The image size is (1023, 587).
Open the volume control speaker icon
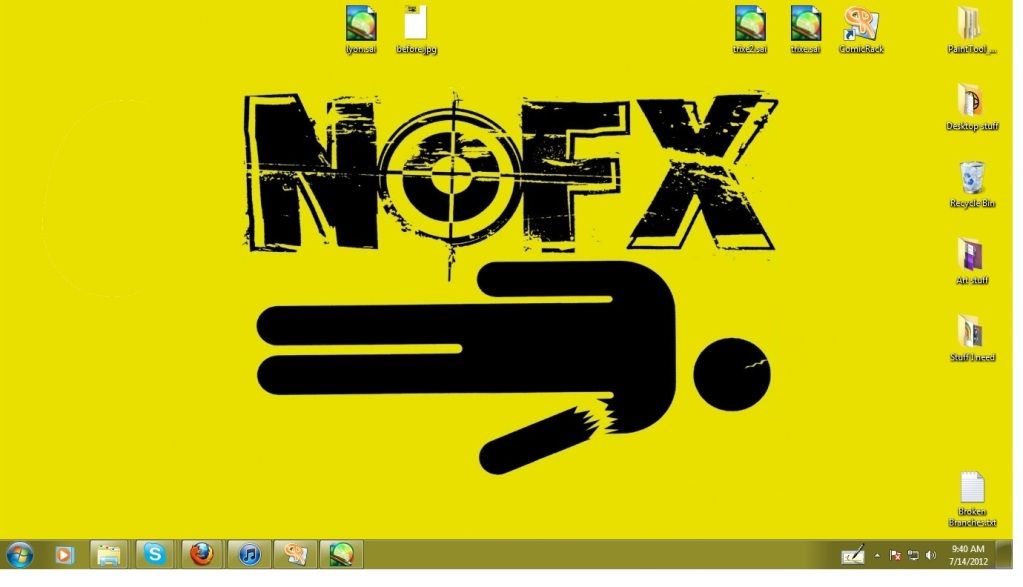click(931, 556)
